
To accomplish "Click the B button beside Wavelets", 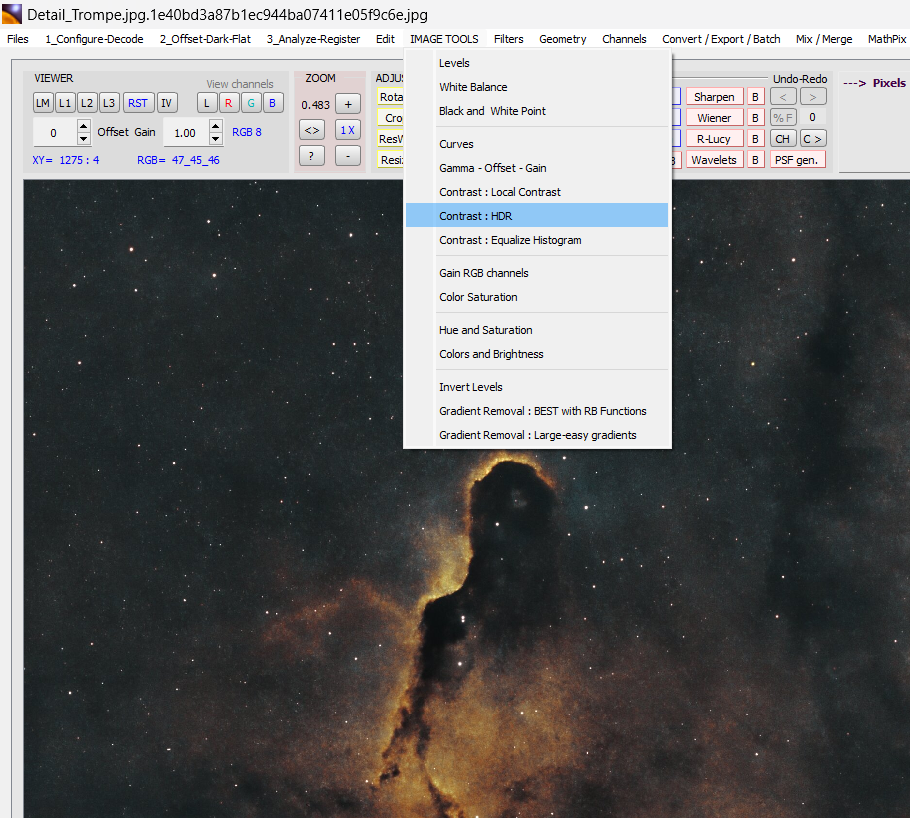I will [x=756, y=160].
